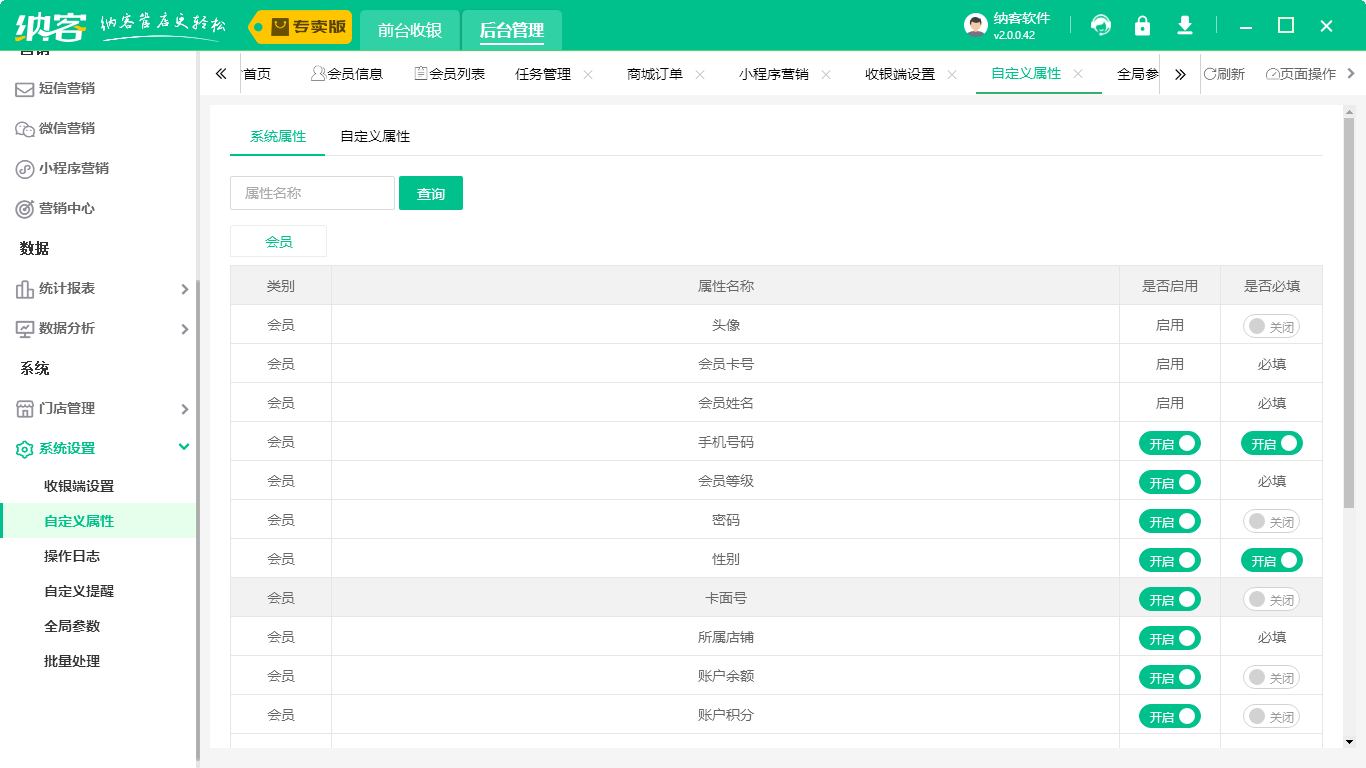
Task: Toggle 是否必填 switch for 头像
Action: 1271,326
